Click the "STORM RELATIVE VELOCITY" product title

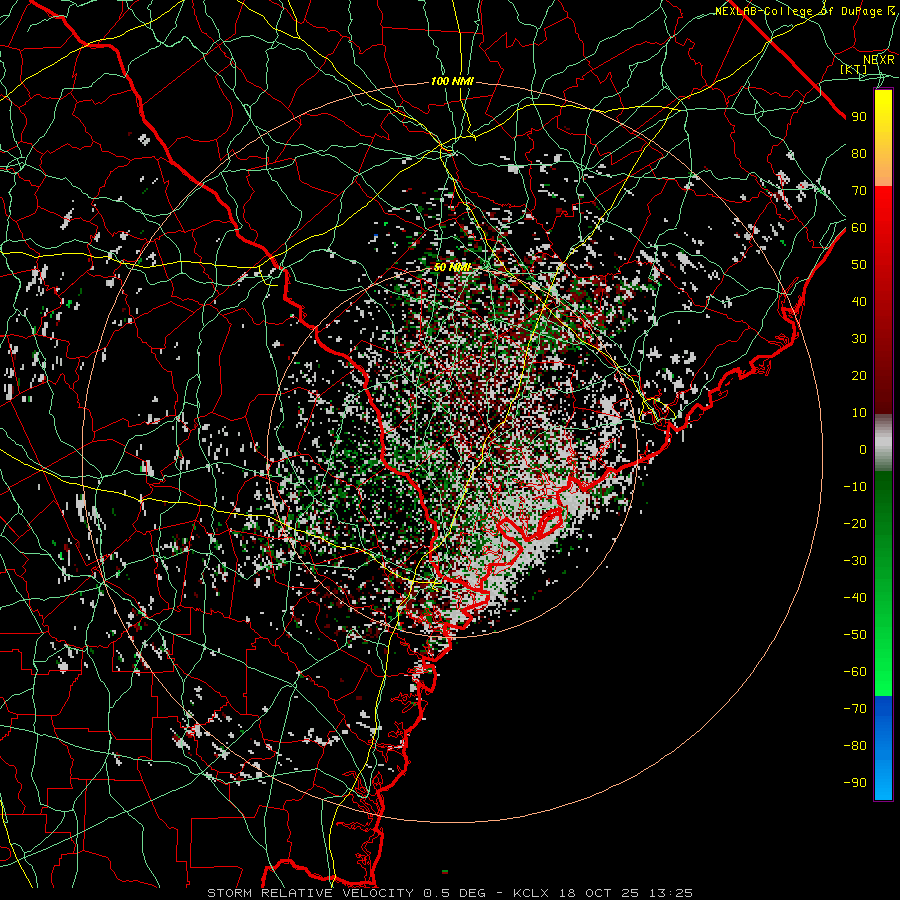click(x=310, y=893)
